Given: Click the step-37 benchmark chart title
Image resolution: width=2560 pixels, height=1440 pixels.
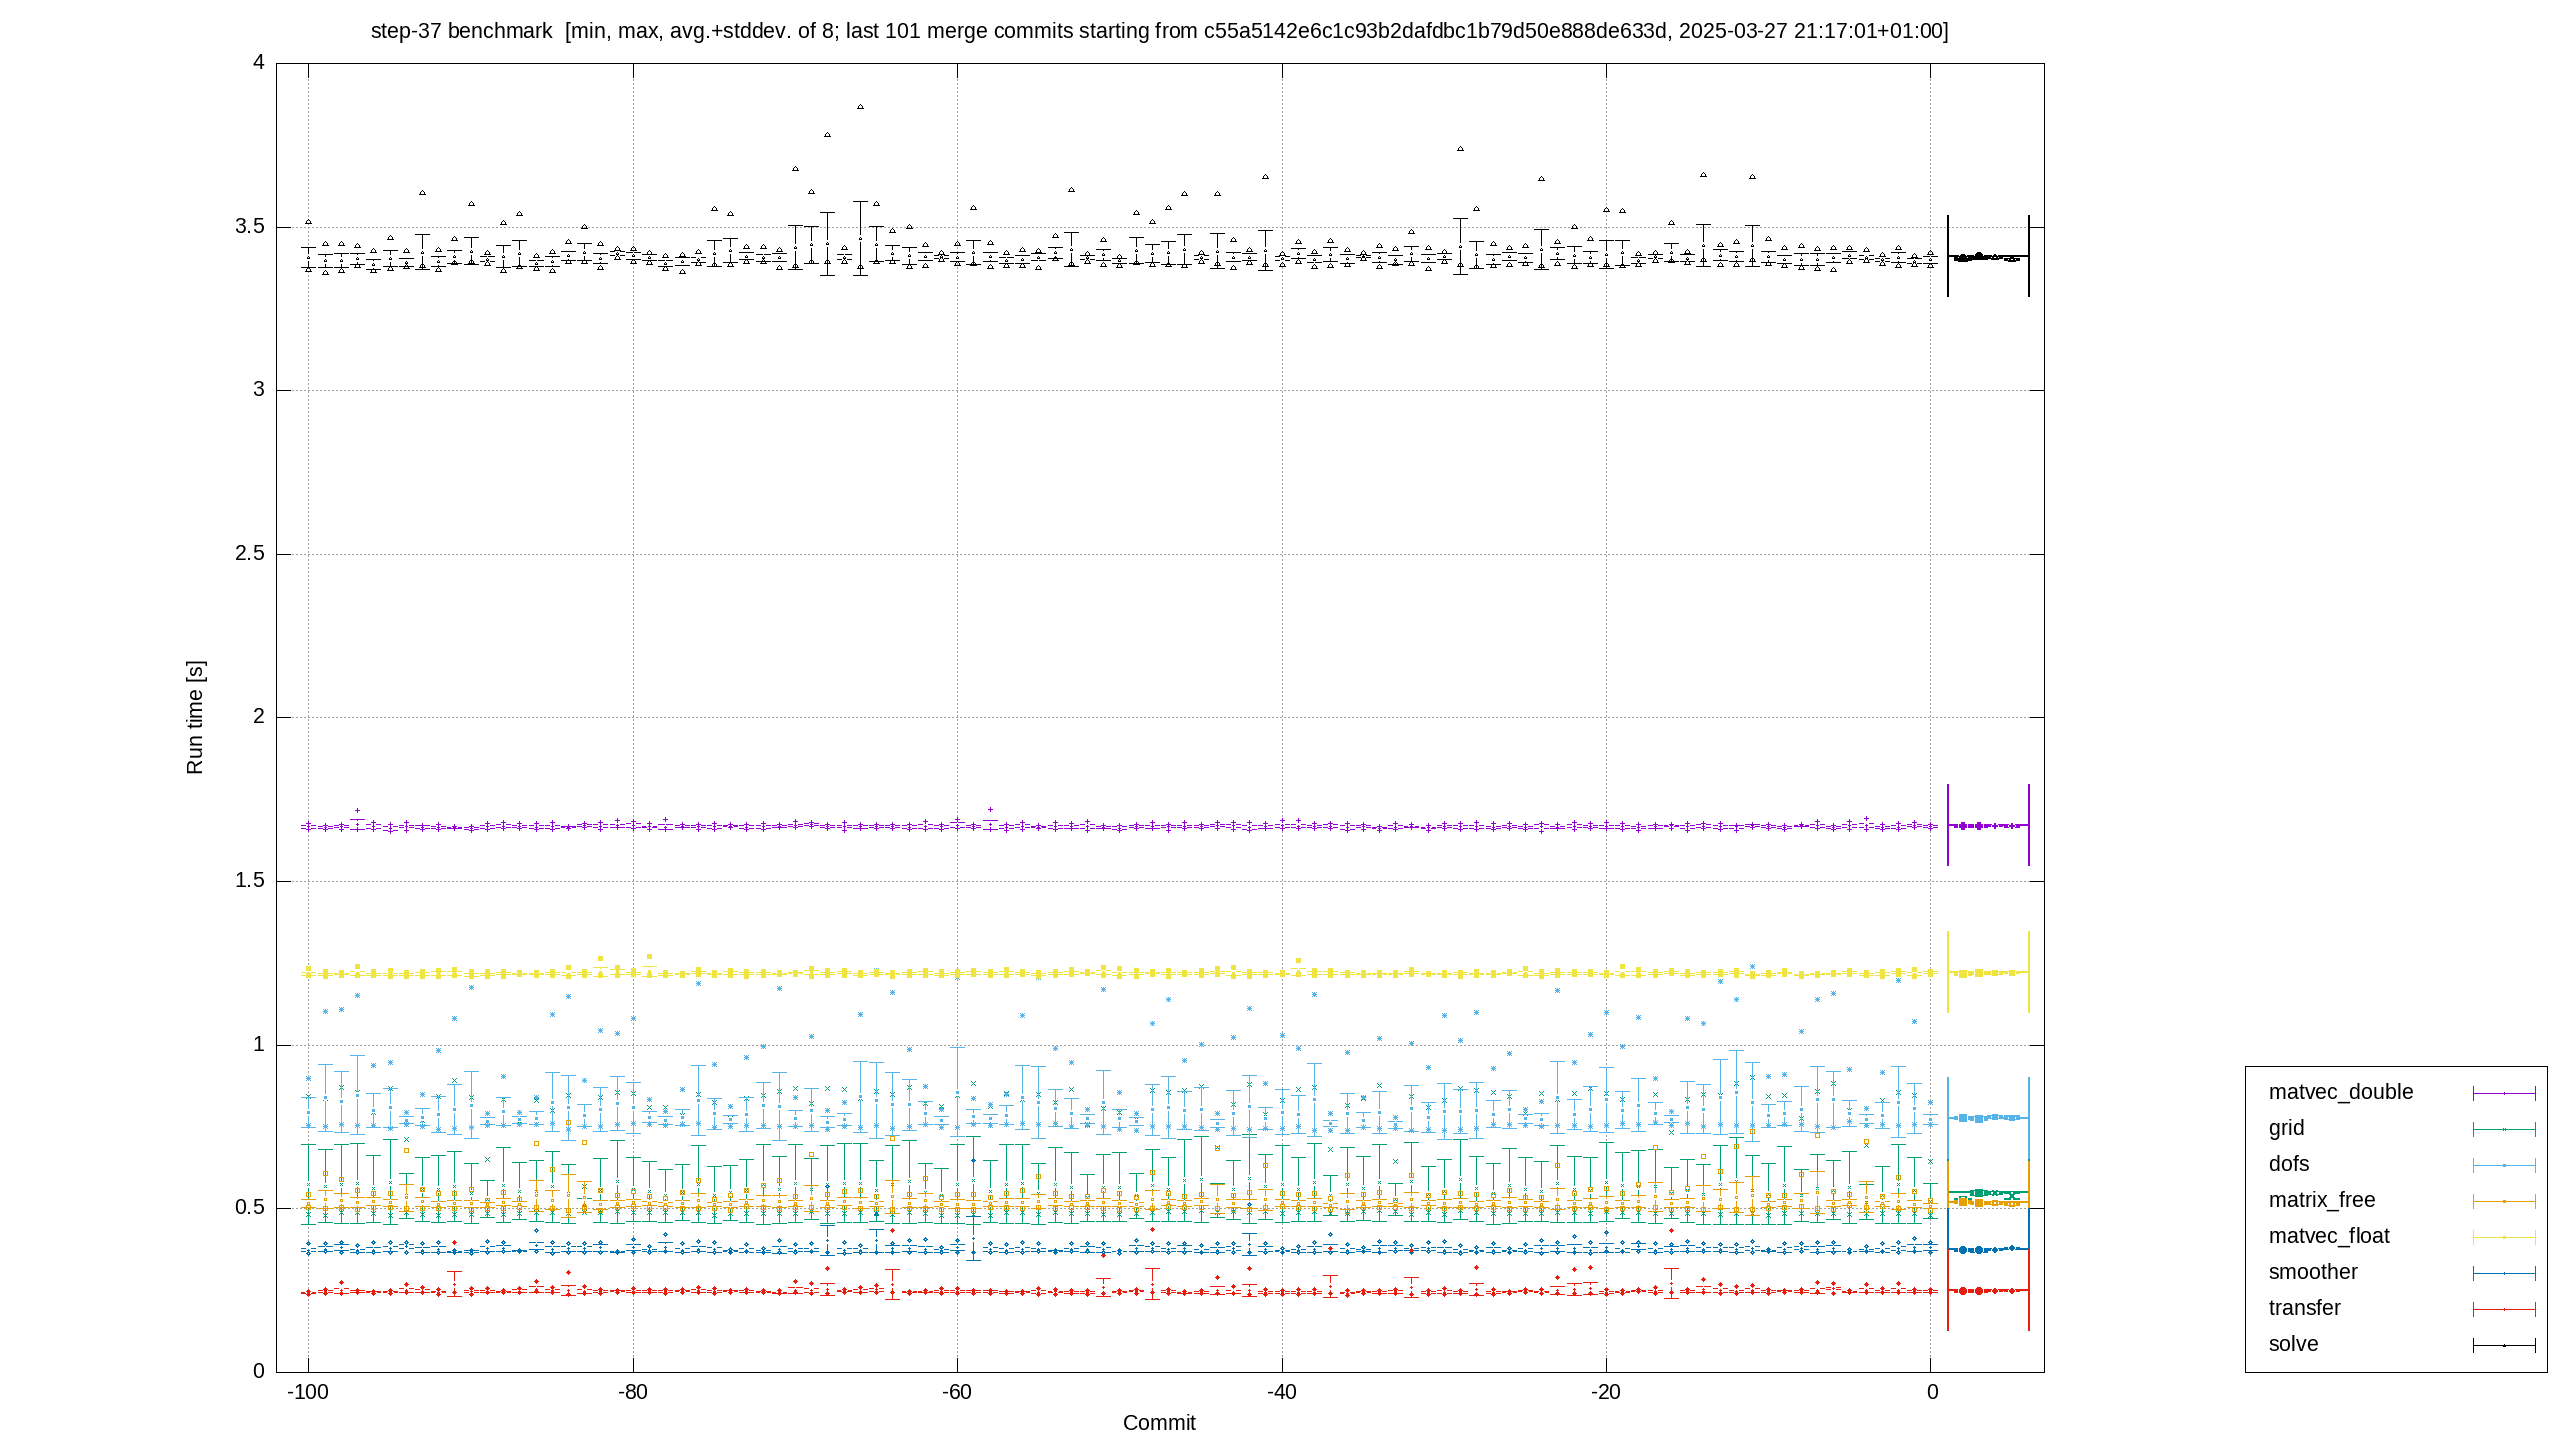Looking at the screenshot, I should coord(1159,31).
